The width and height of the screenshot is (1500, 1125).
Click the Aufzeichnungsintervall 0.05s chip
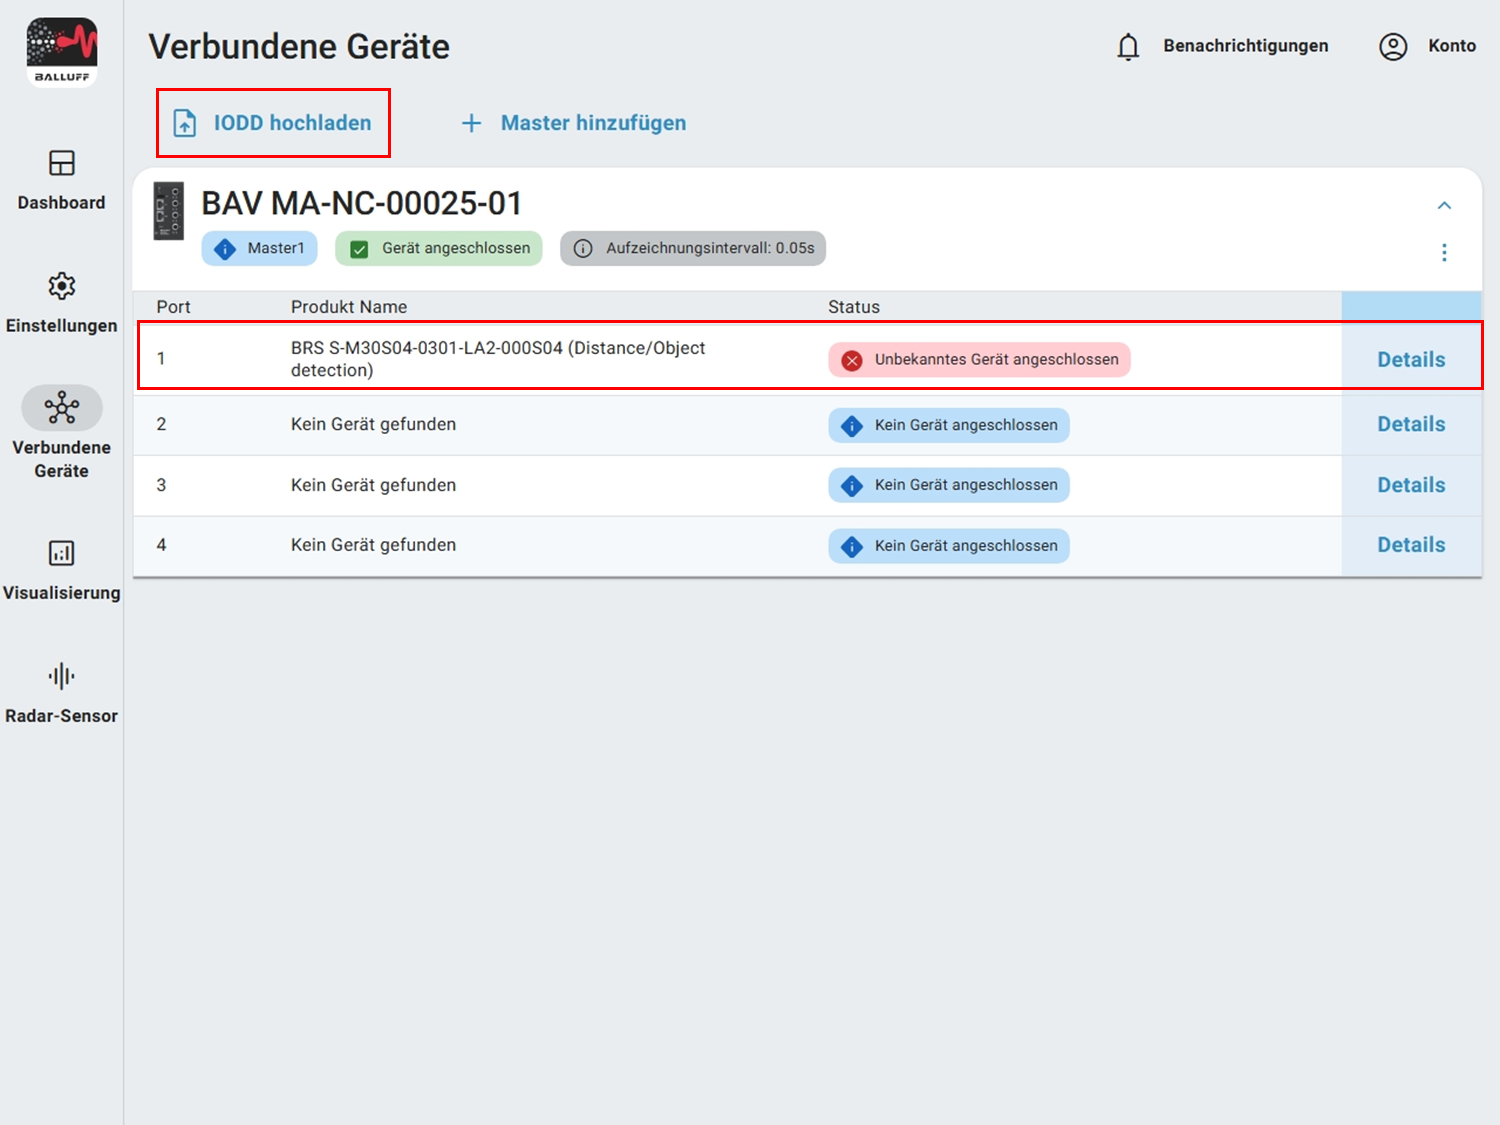point(692,248)
